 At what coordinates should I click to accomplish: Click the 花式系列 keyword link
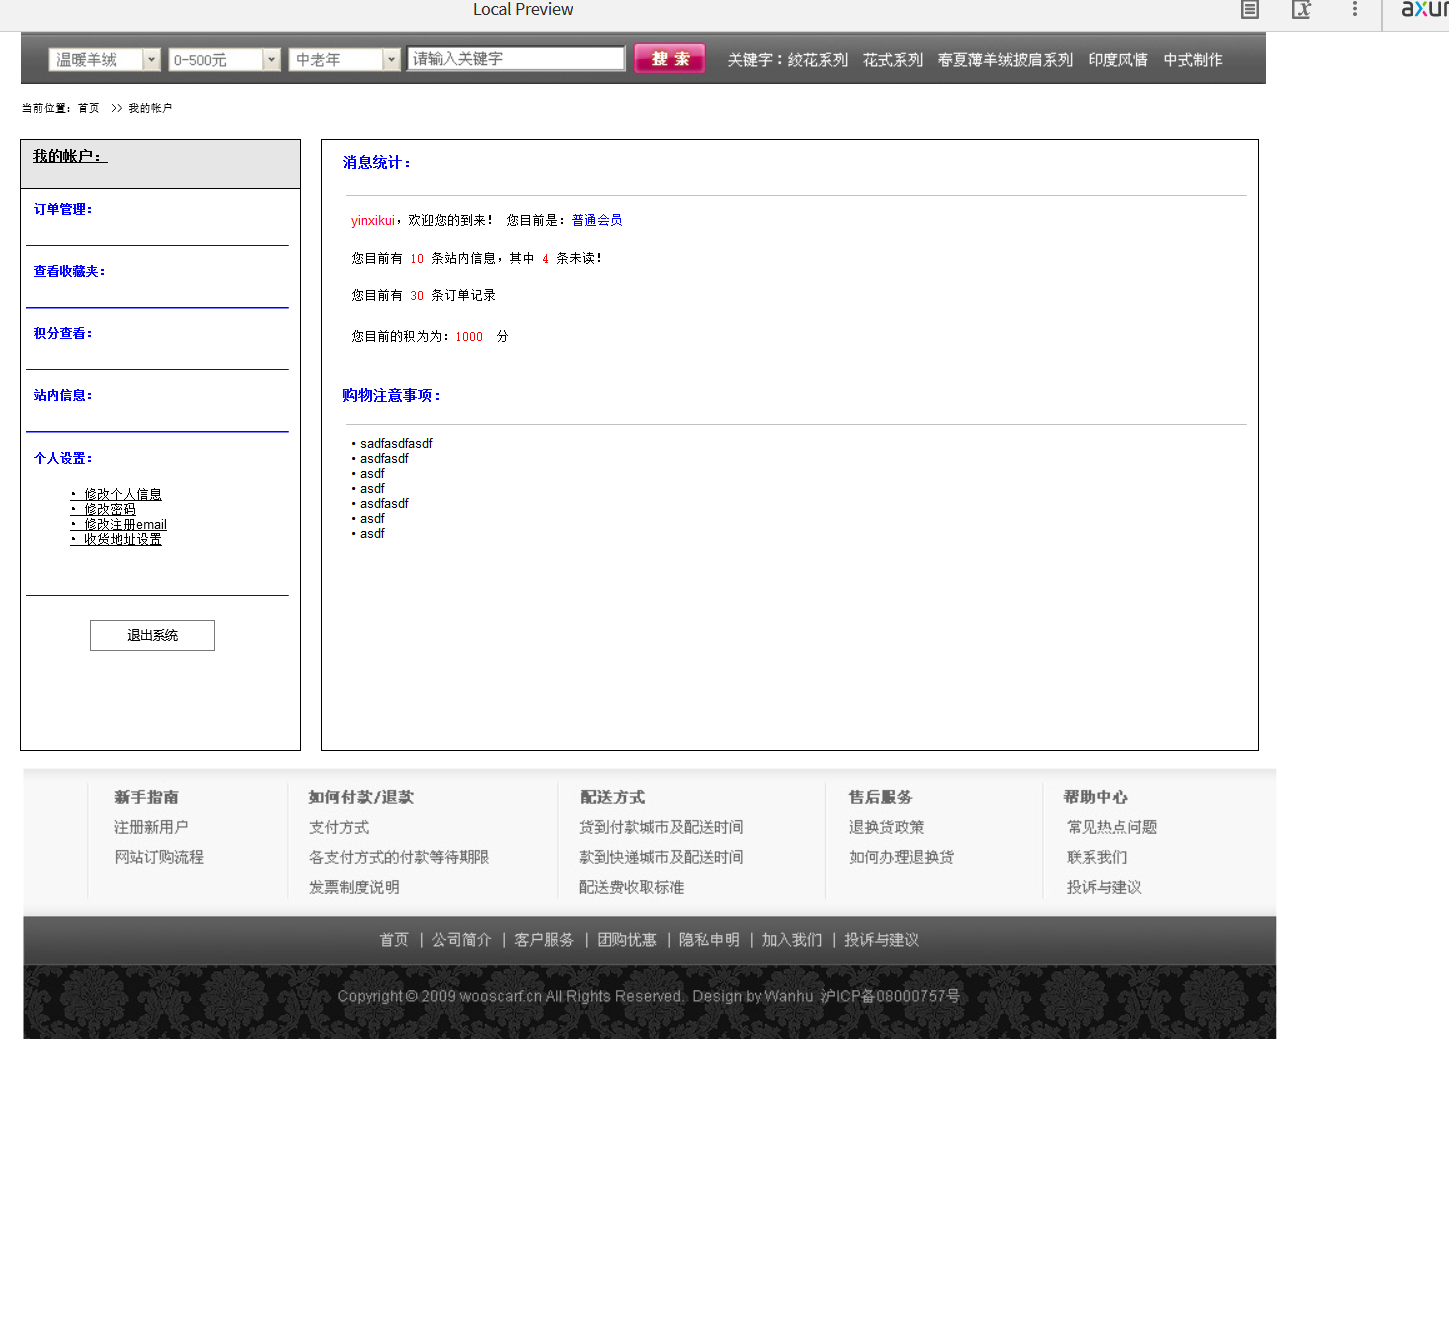[892, 60]
